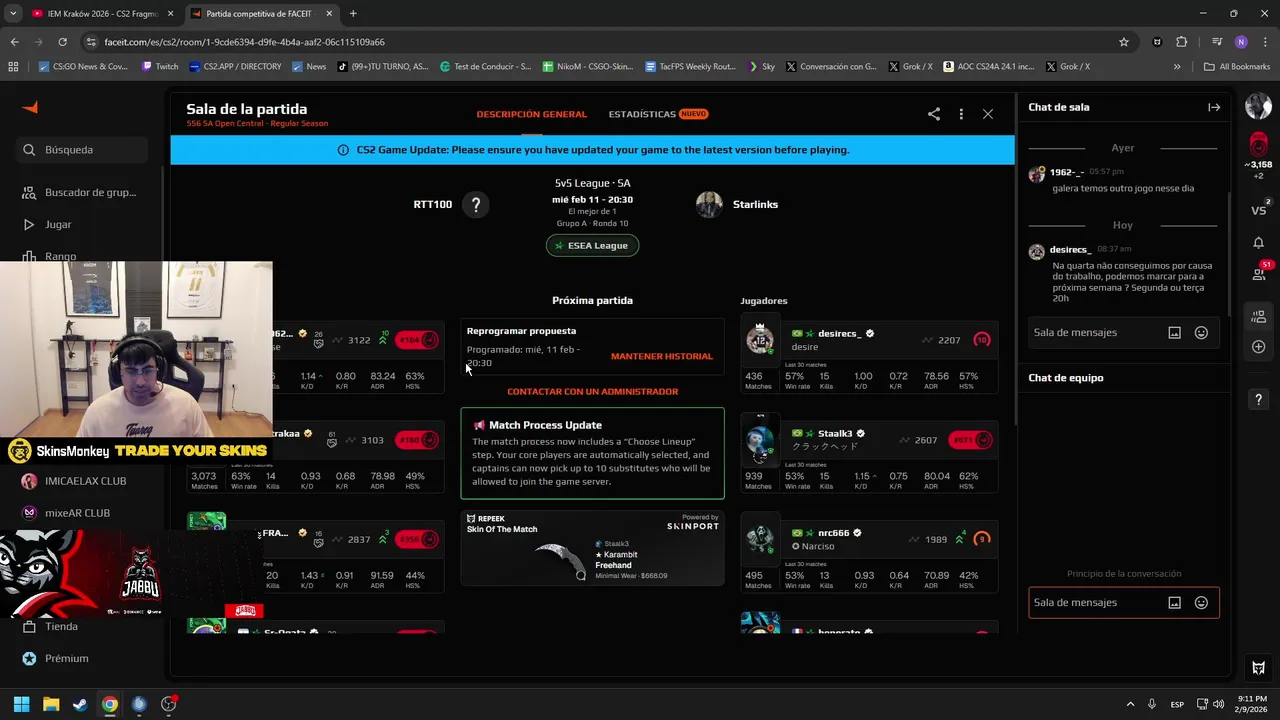Switch to Descripción General tab
This screenshot has height=720, width=1280.
(531, 114)
